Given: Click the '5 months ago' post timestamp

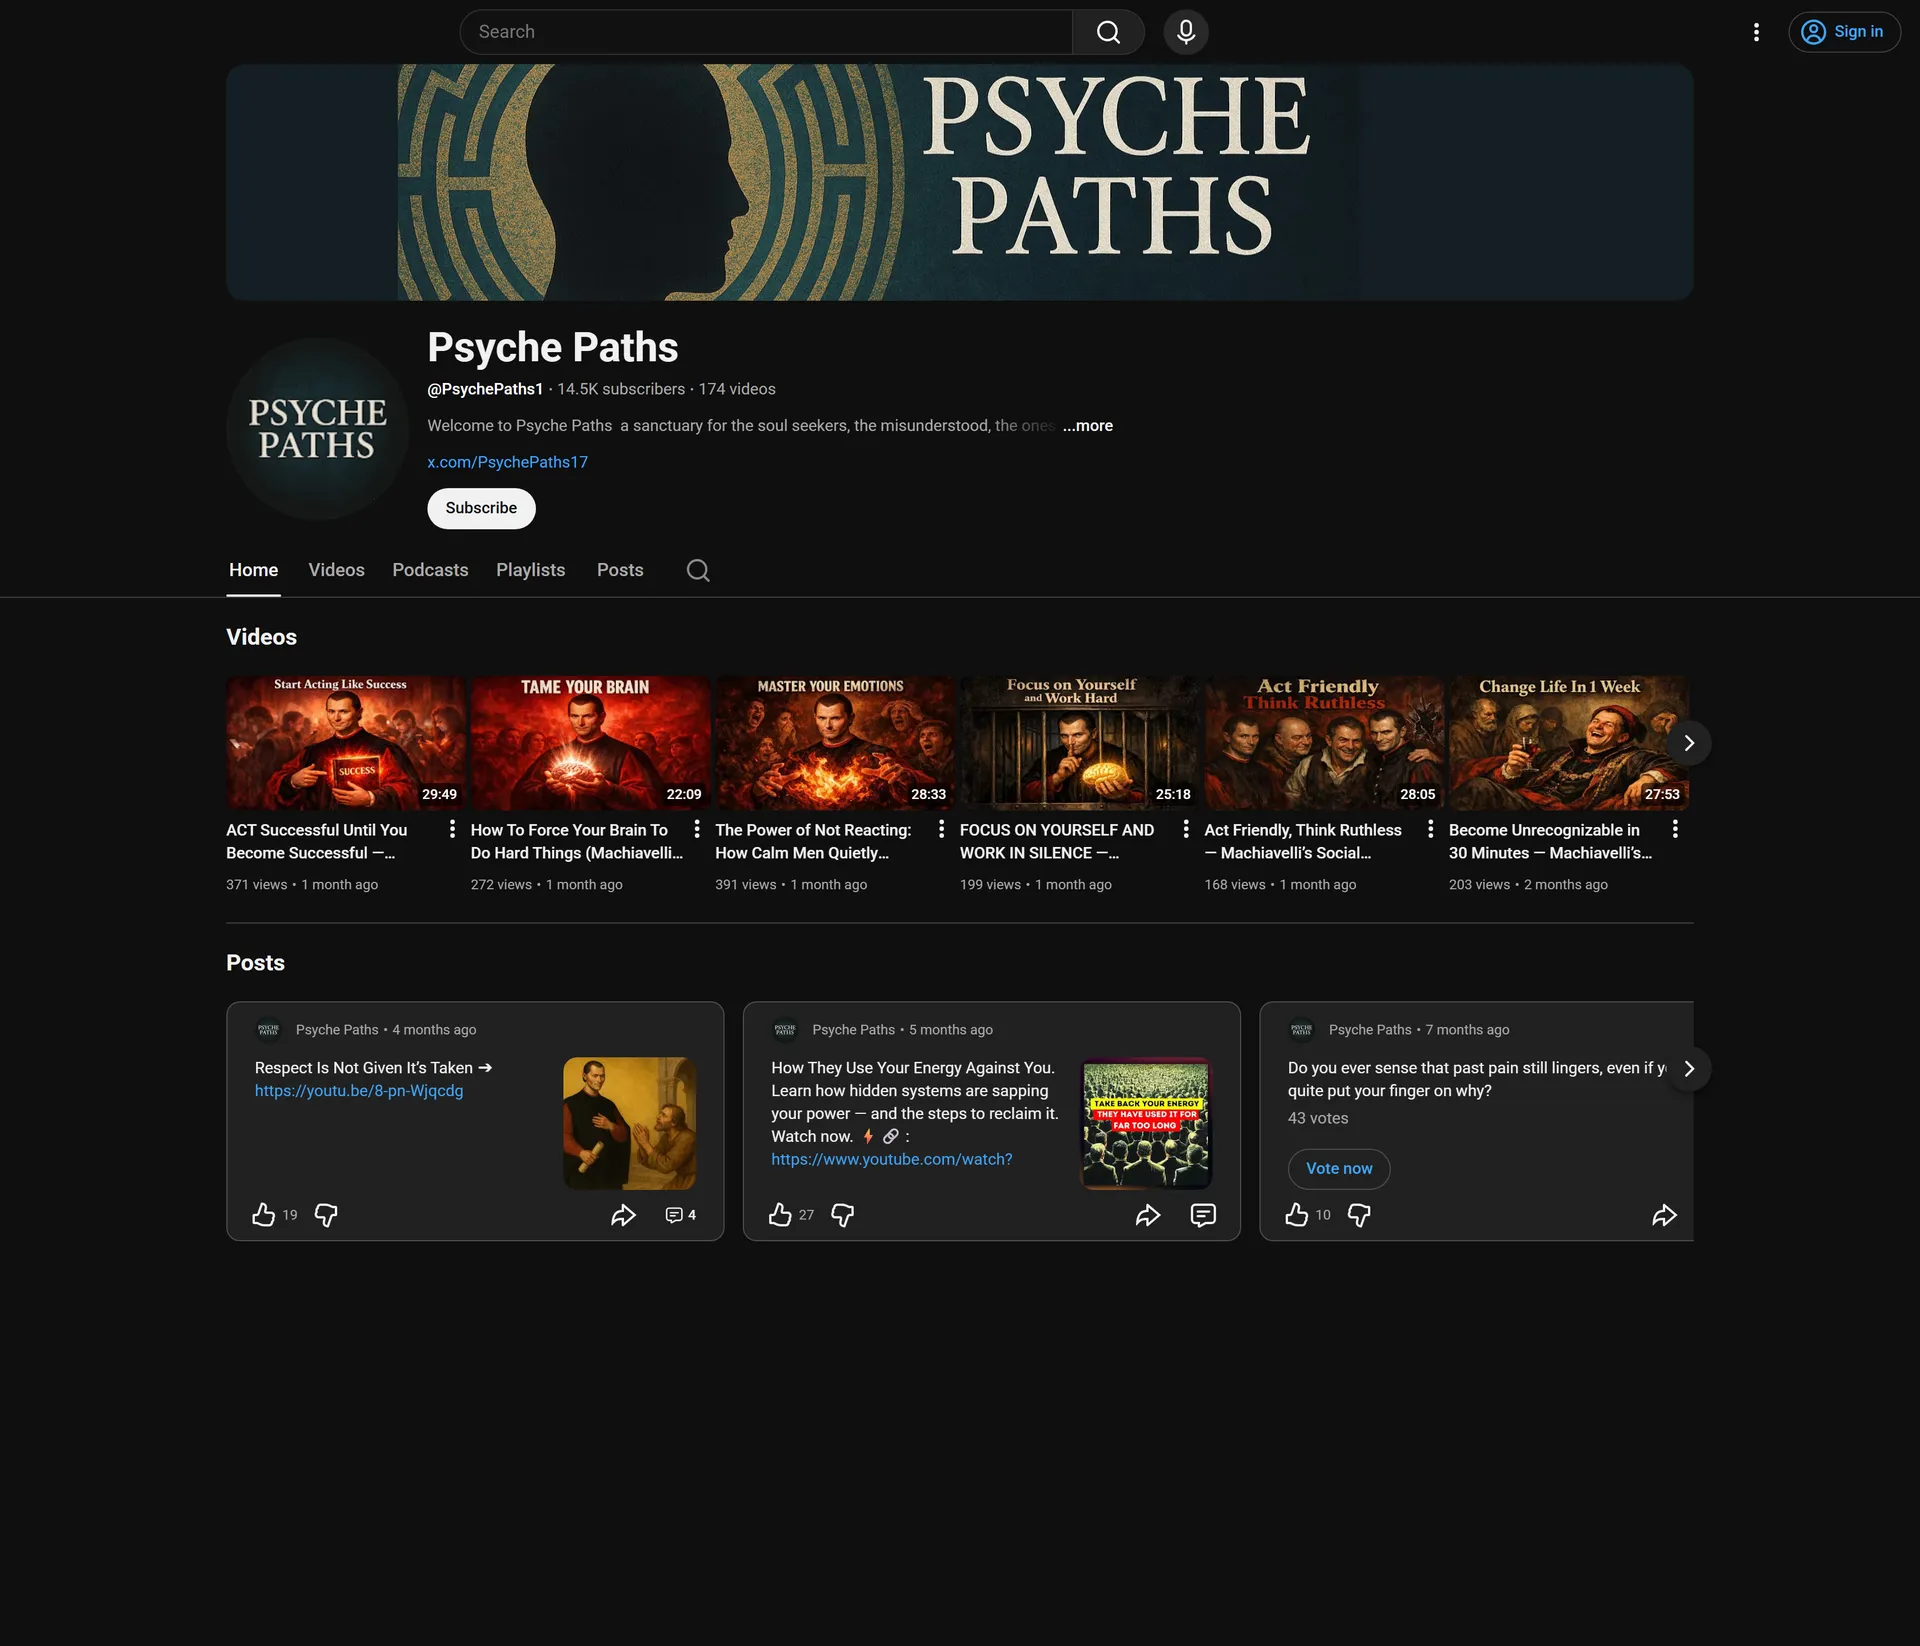Looking at the screenshot, I should tap(951, 1030).
